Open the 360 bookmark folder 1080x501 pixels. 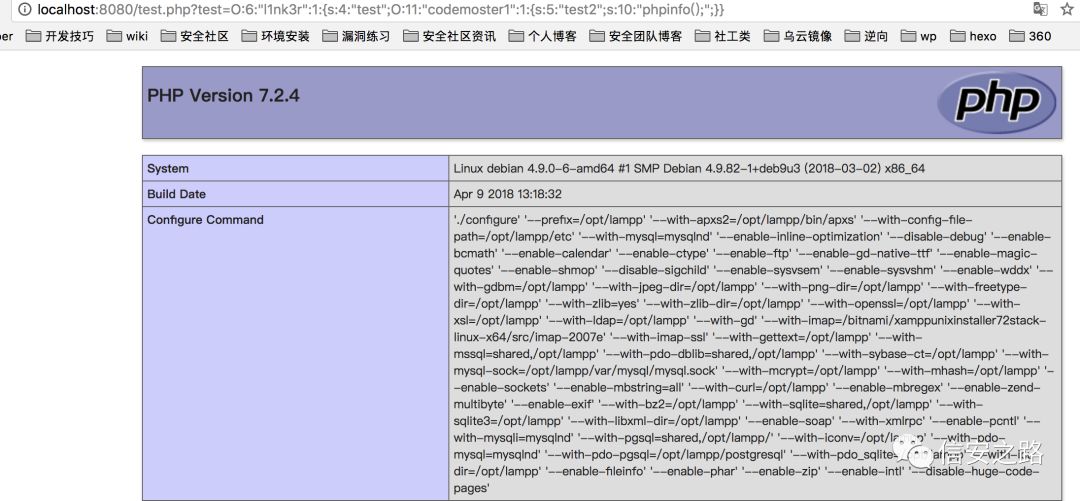pos(1030,36)
